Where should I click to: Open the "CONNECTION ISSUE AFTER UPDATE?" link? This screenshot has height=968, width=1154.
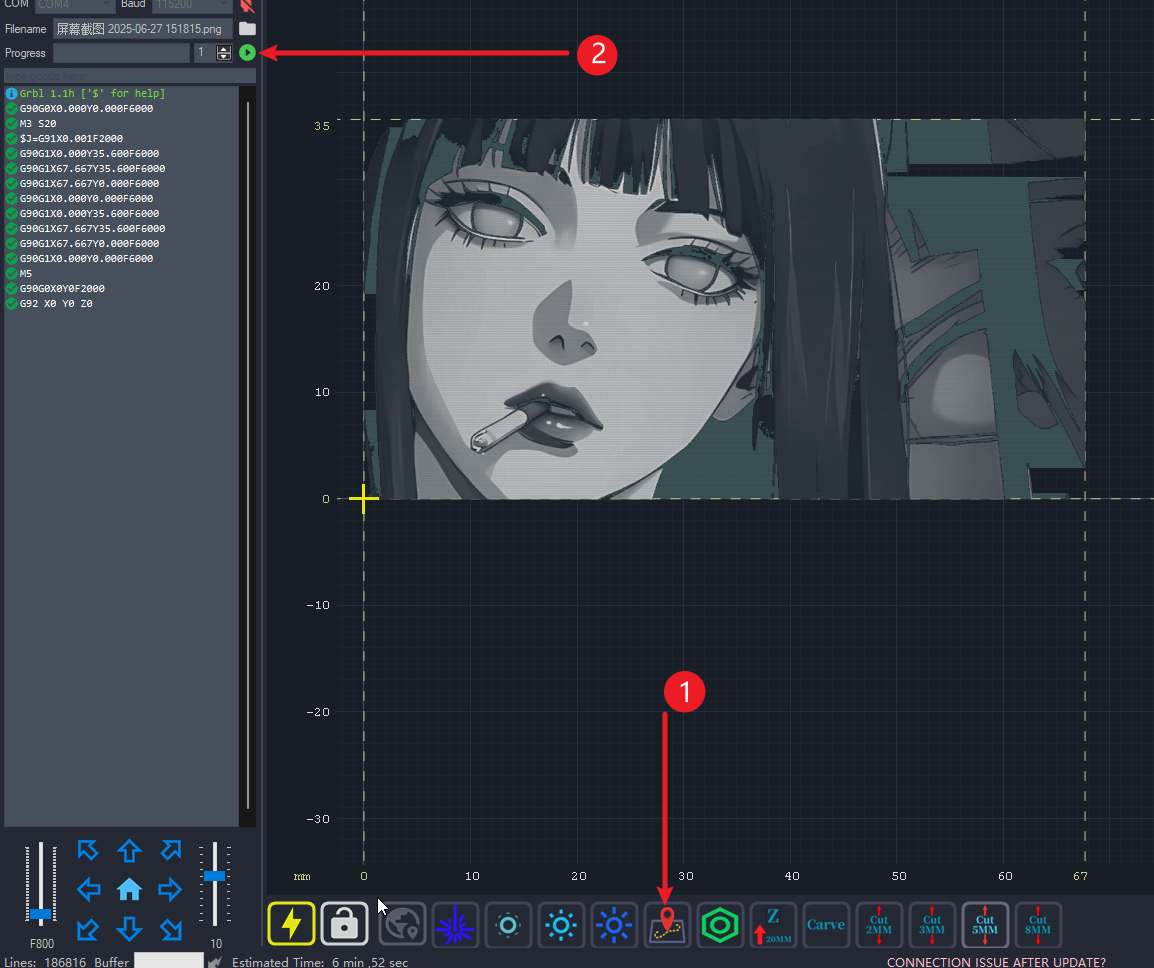(996, 962)
